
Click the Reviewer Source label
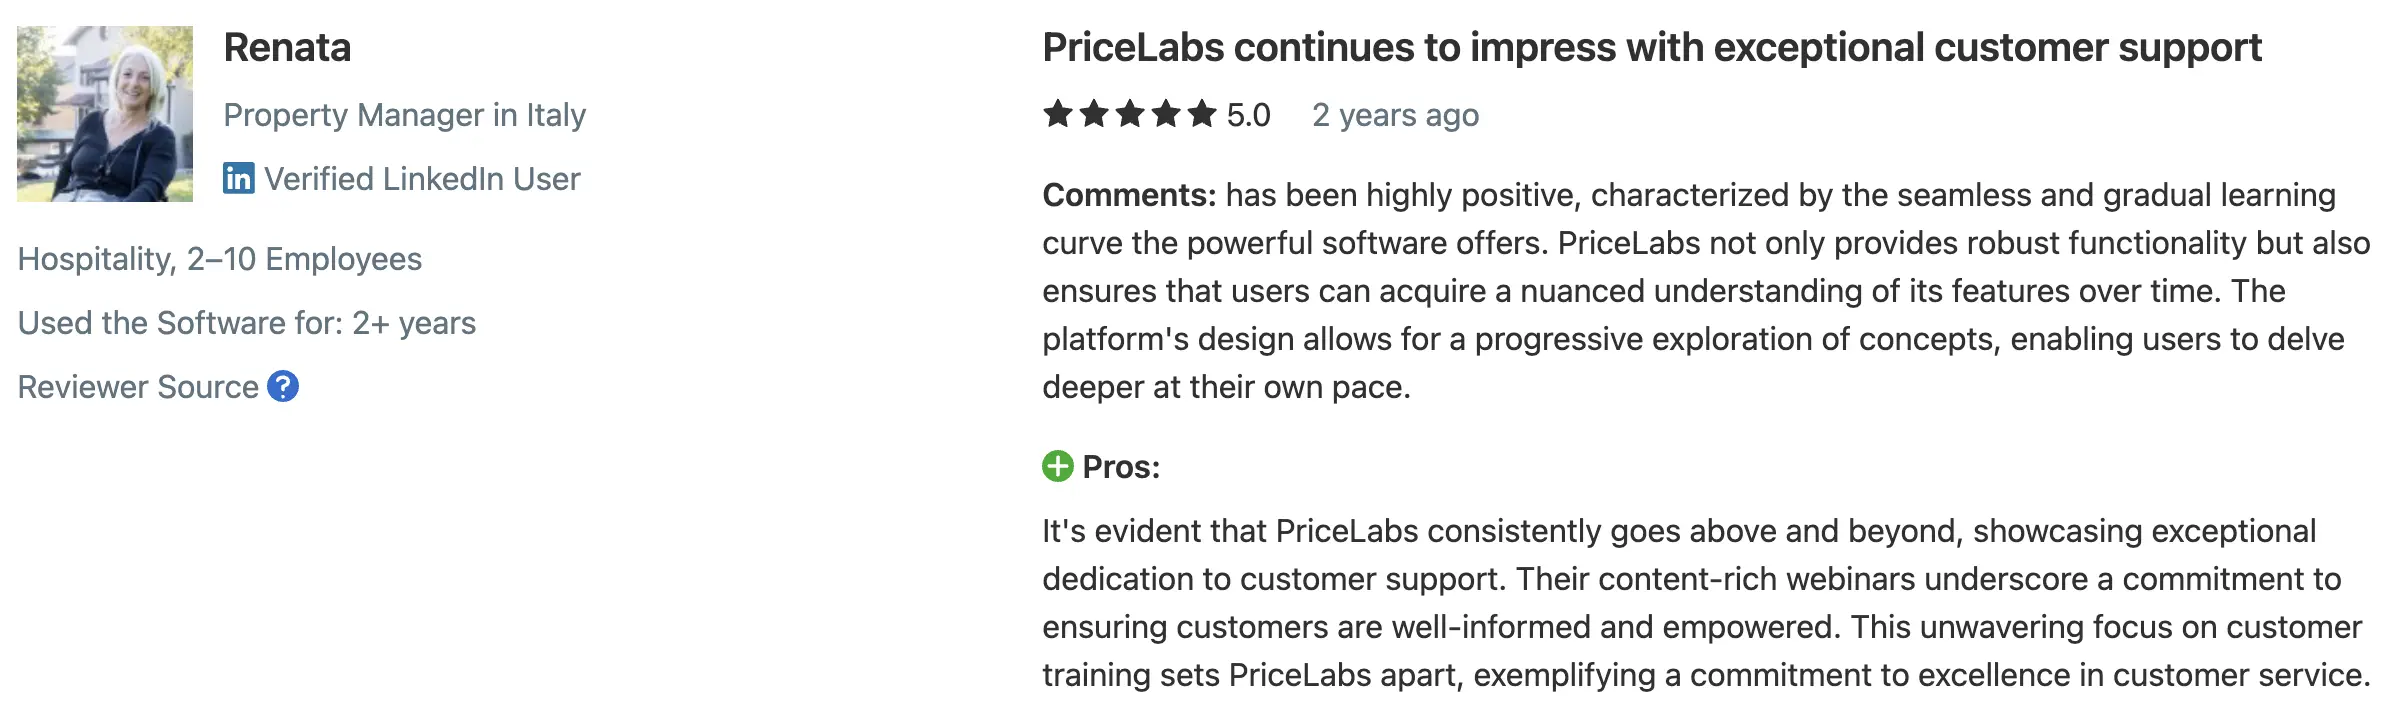pos(138,387)
